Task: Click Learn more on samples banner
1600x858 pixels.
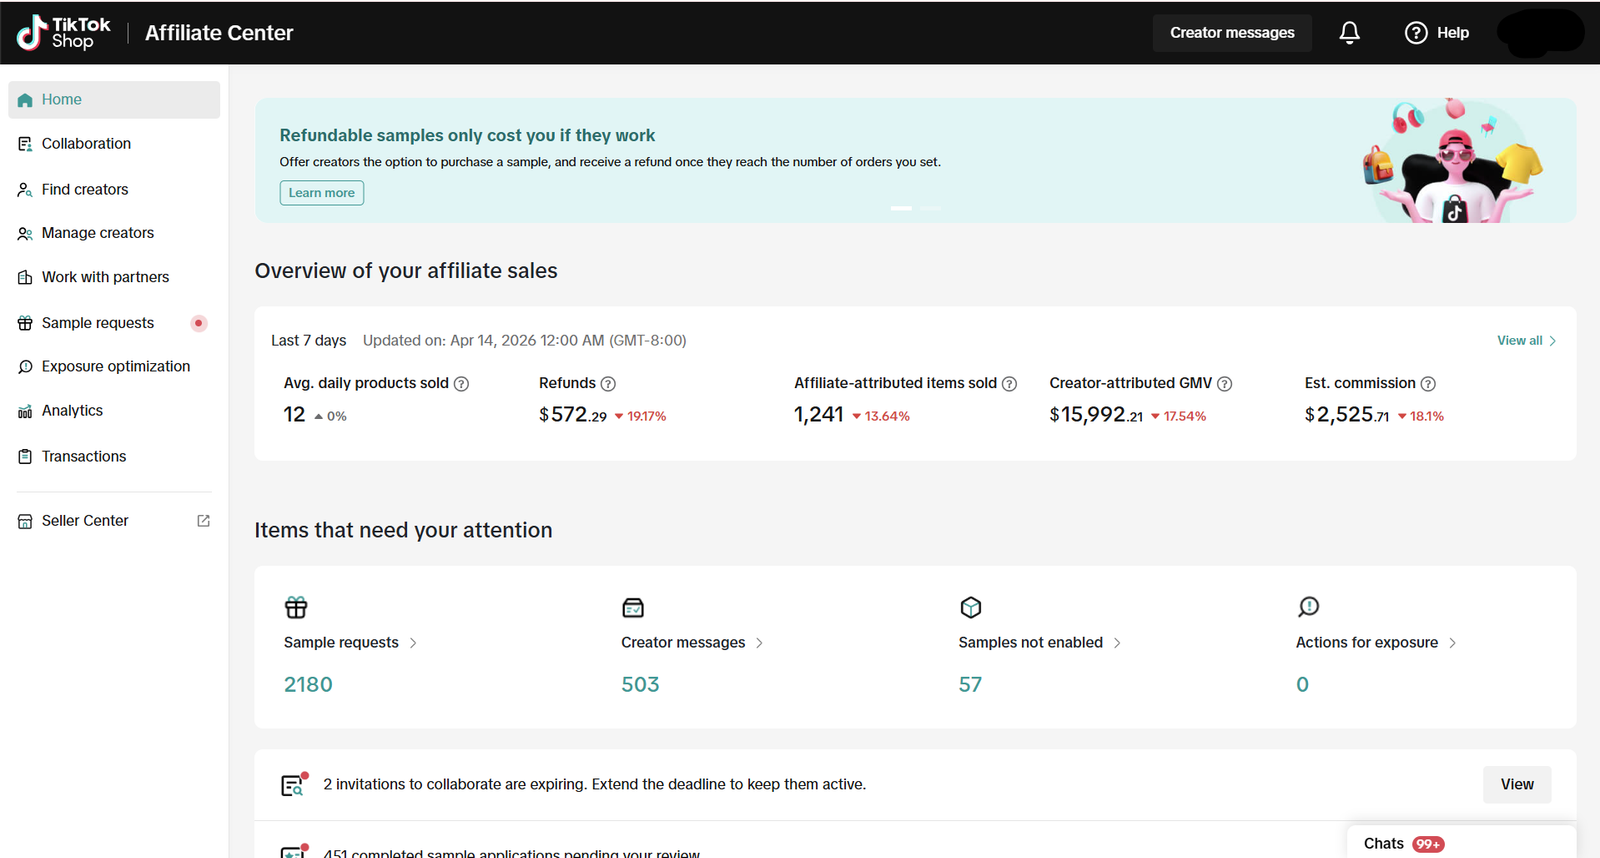Action: (322, 193)
